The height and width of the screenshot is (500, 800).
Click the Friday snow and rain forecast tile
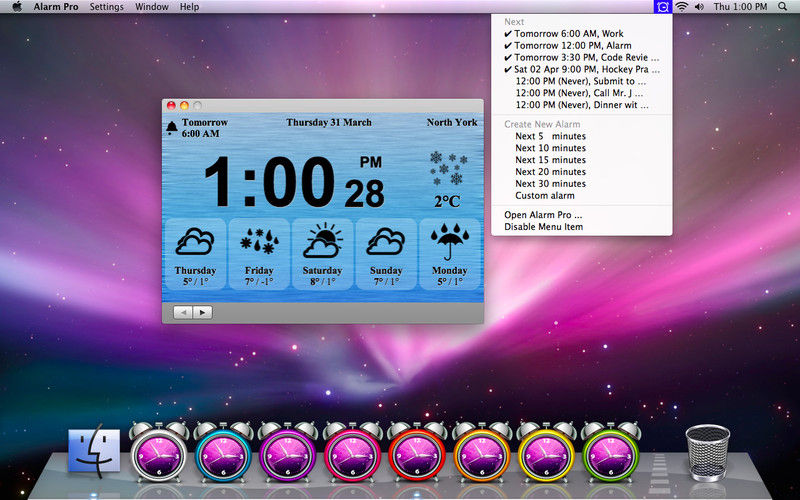259,254
